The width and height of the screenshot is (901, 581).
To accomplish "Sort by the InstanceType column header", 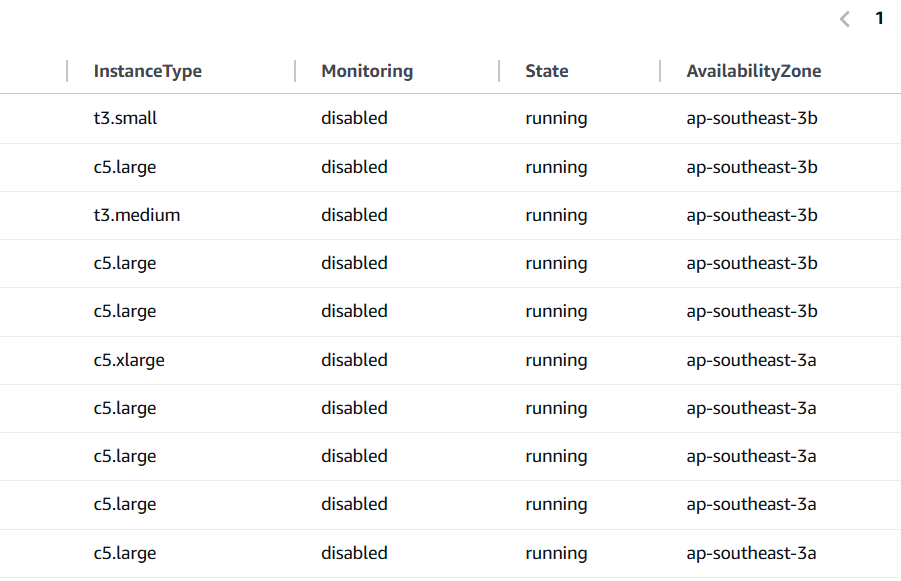I will pos(147,71).
